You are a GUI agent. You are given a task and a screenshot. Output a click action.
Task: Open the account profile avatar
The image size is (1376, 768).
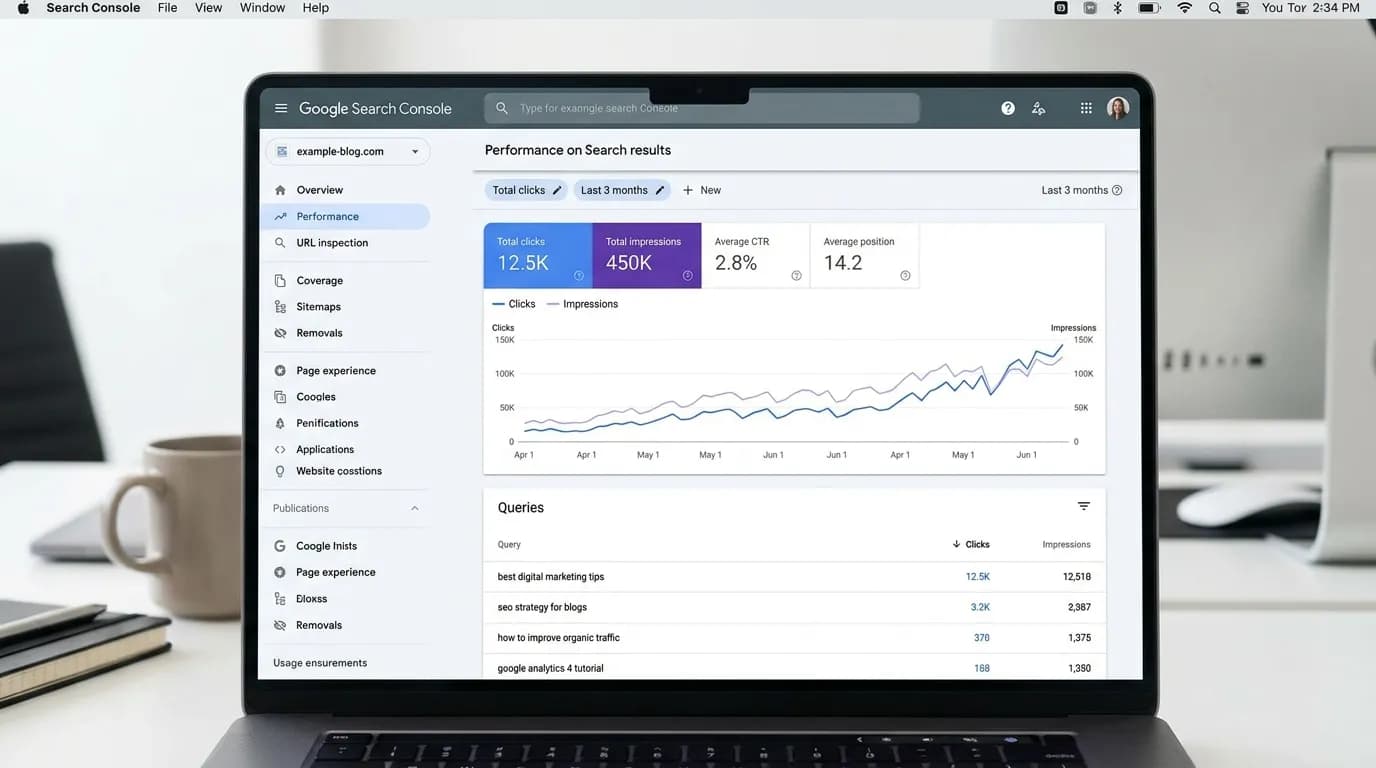(1118, 108)
